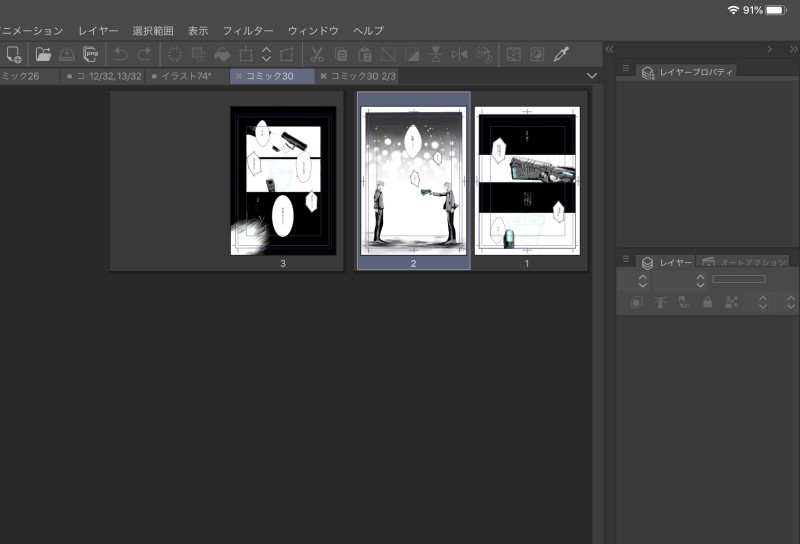Image resolution: width=800 pixels, height=544 pixels.
Task: Cut the selection with the scissors icon
Action: tap(317, 54)
